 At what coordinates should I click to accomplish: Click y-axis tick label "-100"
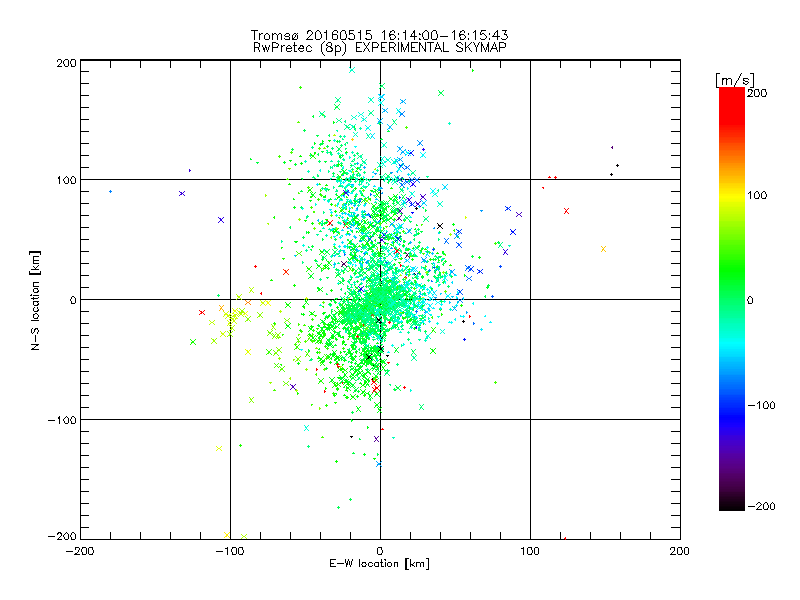tap(62, 420)
